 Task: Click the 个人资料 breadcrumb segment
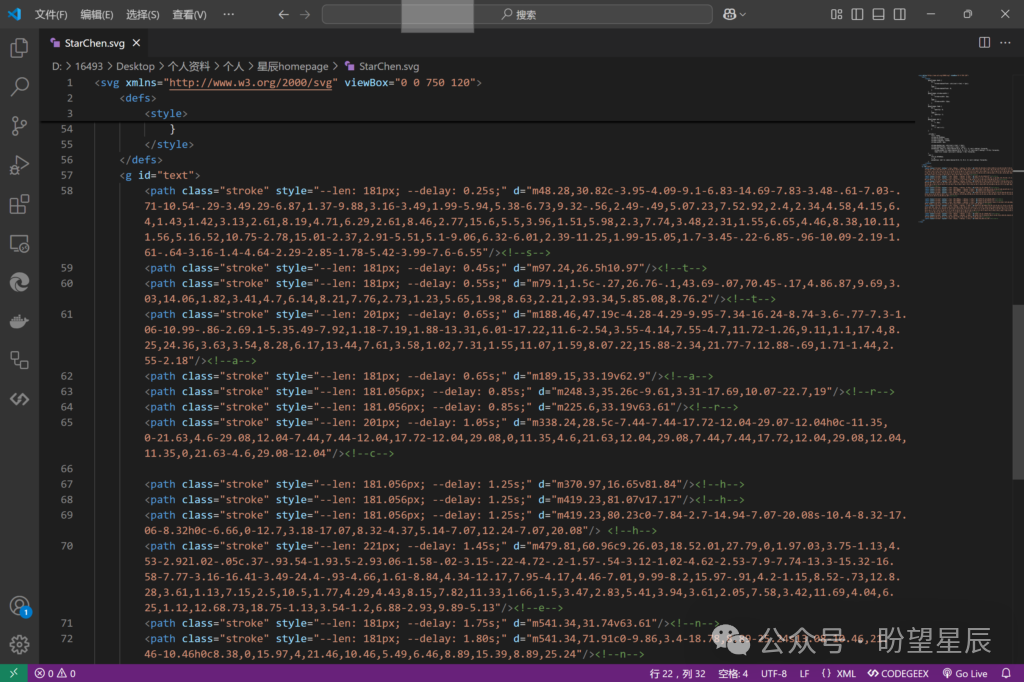point(189,66)
